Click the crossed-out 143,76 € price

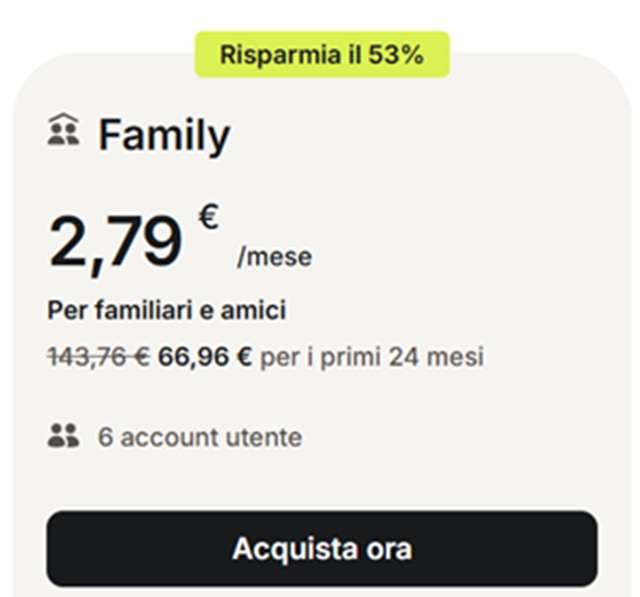pyautogui.click(x=98, y=357)
